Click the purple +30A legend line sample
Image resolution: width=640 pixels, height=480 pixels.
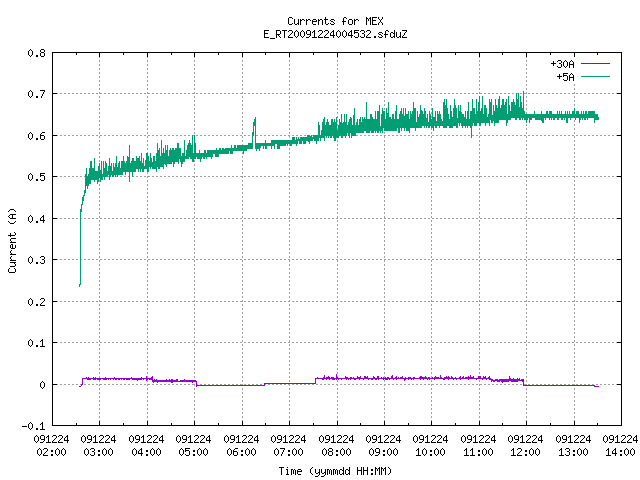pos(595,64)
